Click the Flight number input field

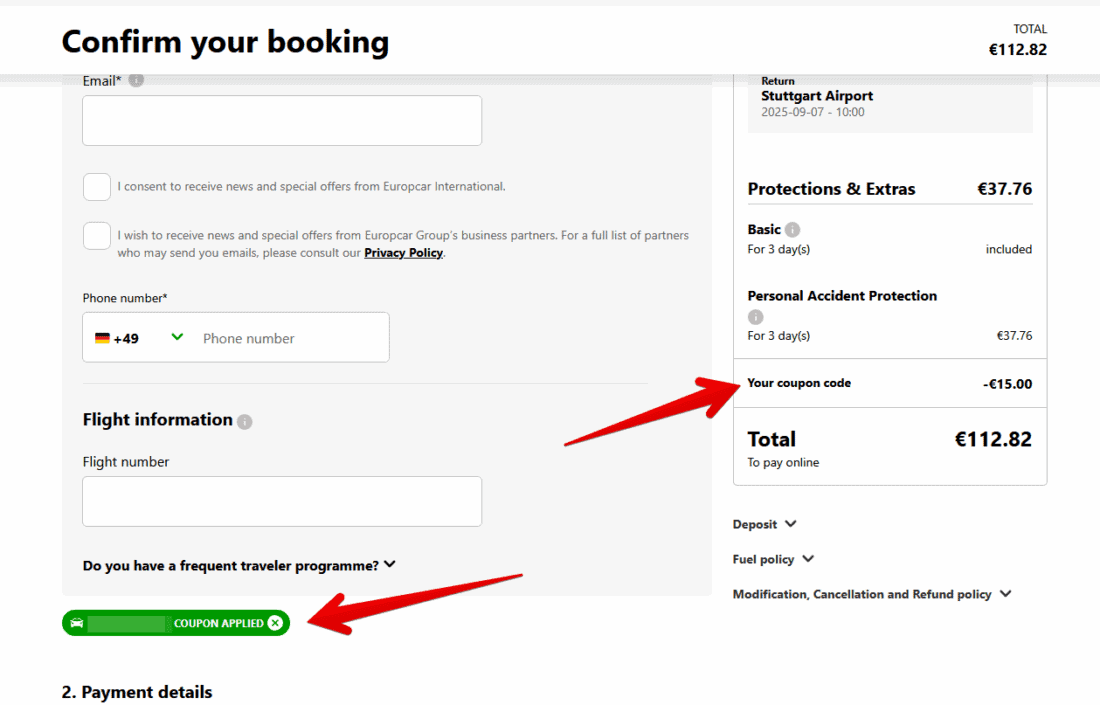[282, 501]
